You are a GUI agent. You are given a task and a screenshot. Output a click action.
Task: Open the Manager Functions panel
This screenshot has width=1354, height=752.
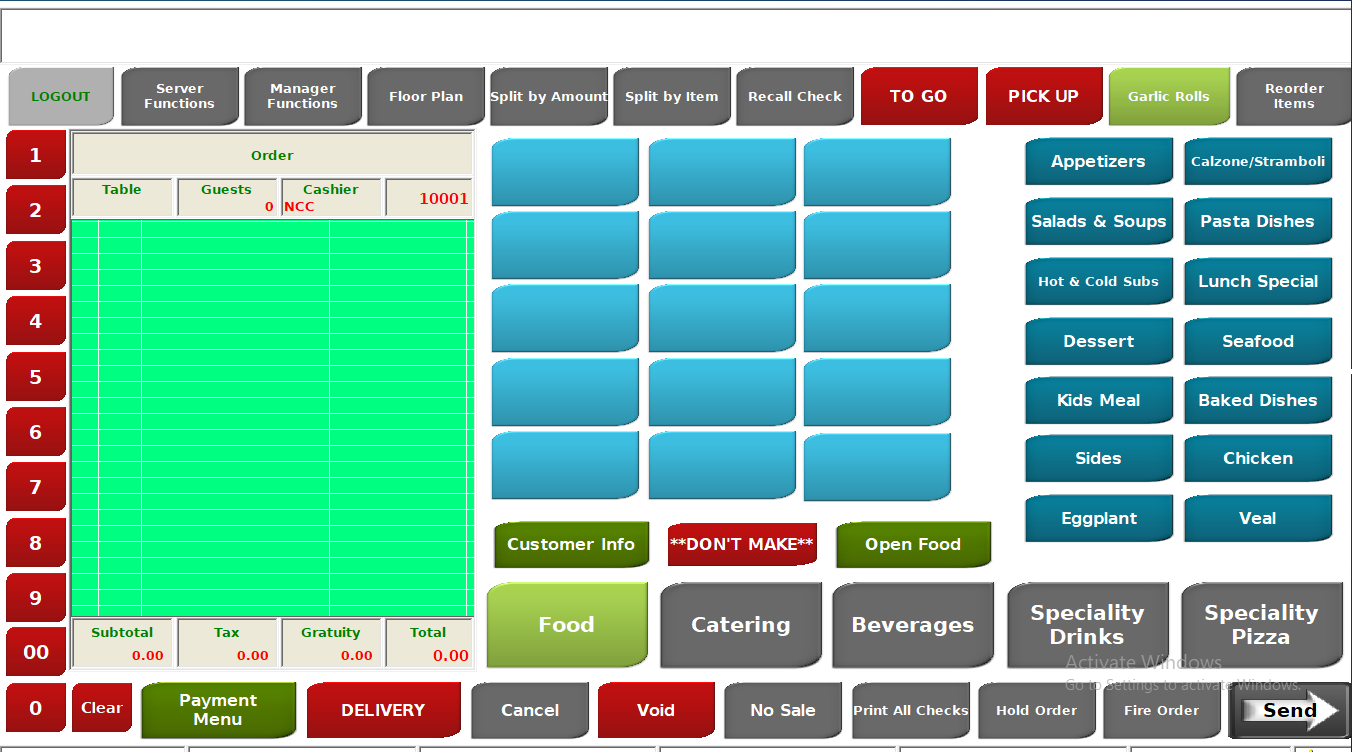coord(303,96)
